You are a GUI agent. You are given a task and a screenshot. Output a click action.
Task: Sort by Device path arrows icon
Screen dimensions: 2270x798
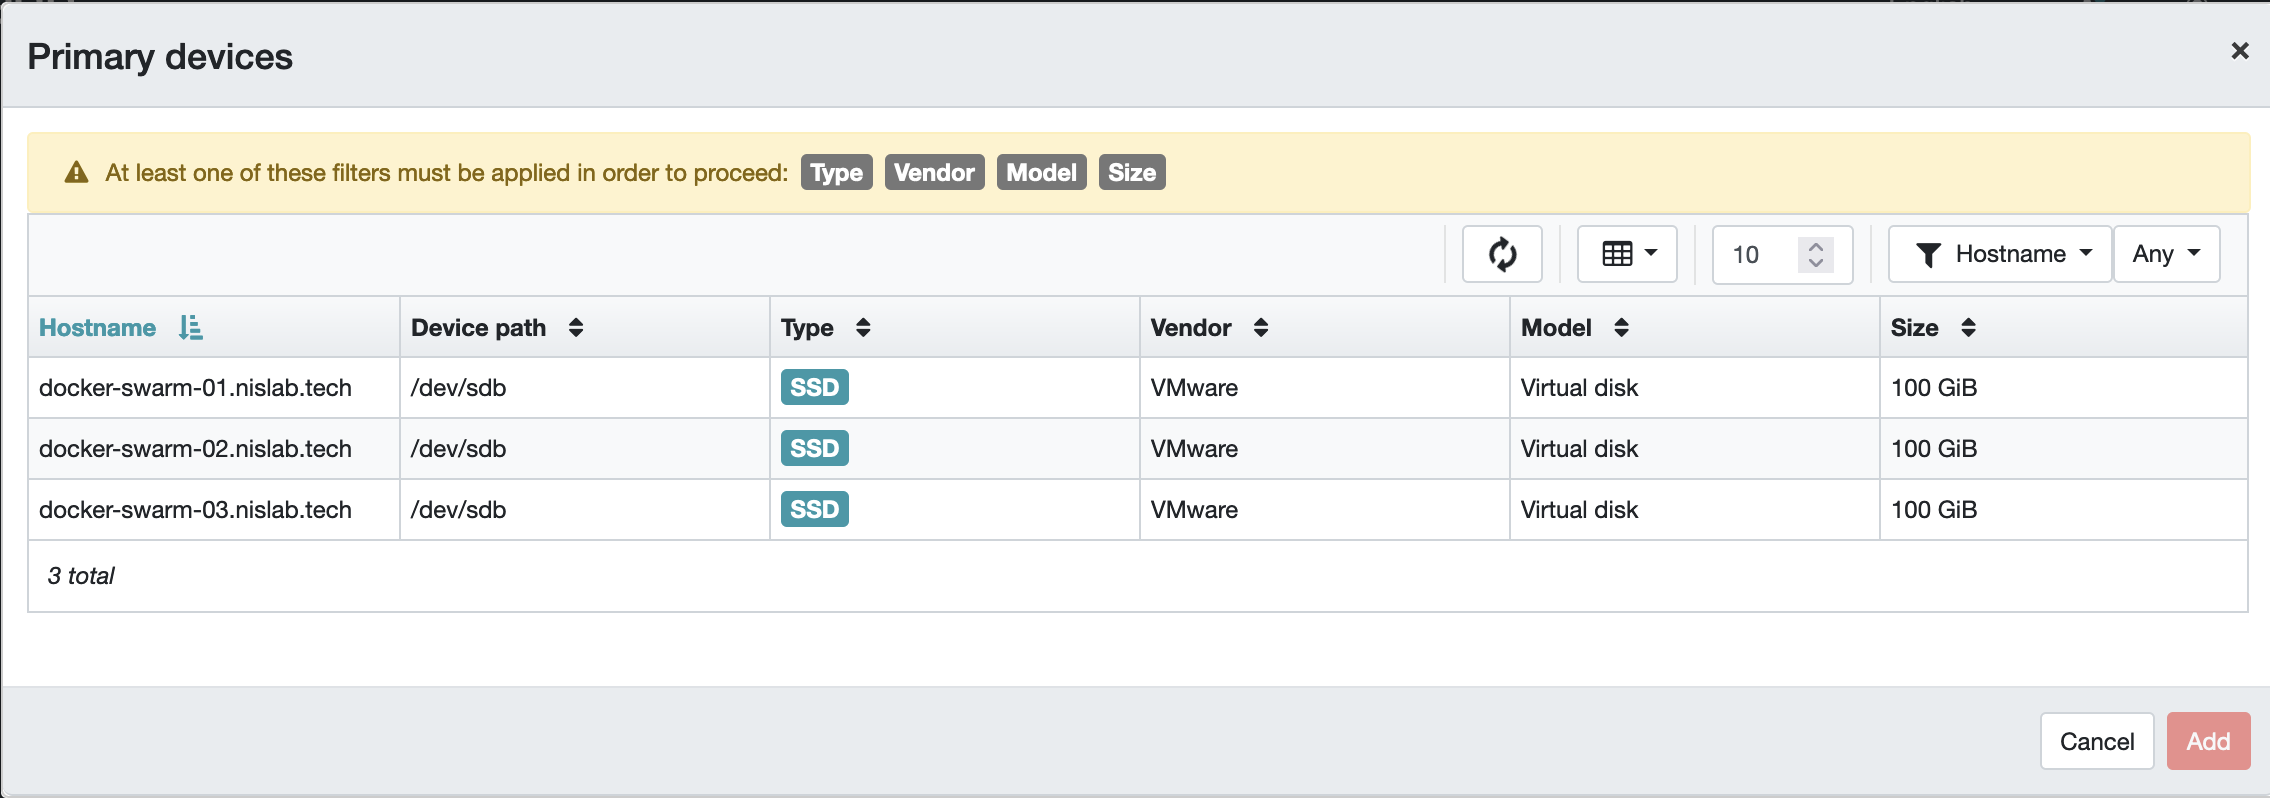576,328
